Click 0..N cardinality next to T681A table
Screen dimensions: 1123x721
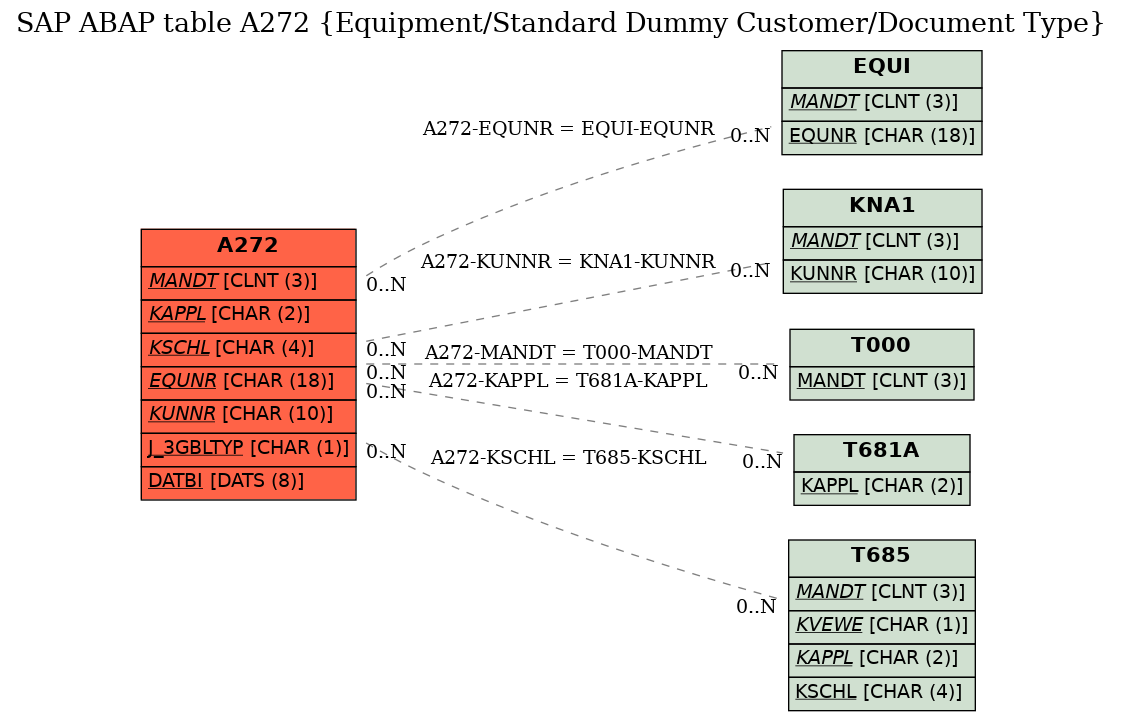(x=762, y=463)
